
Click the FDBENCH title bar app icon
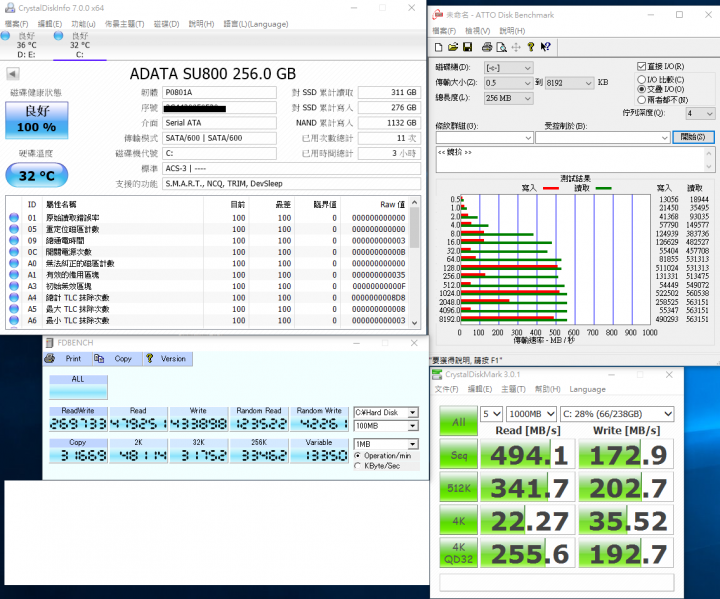[50, 342]
